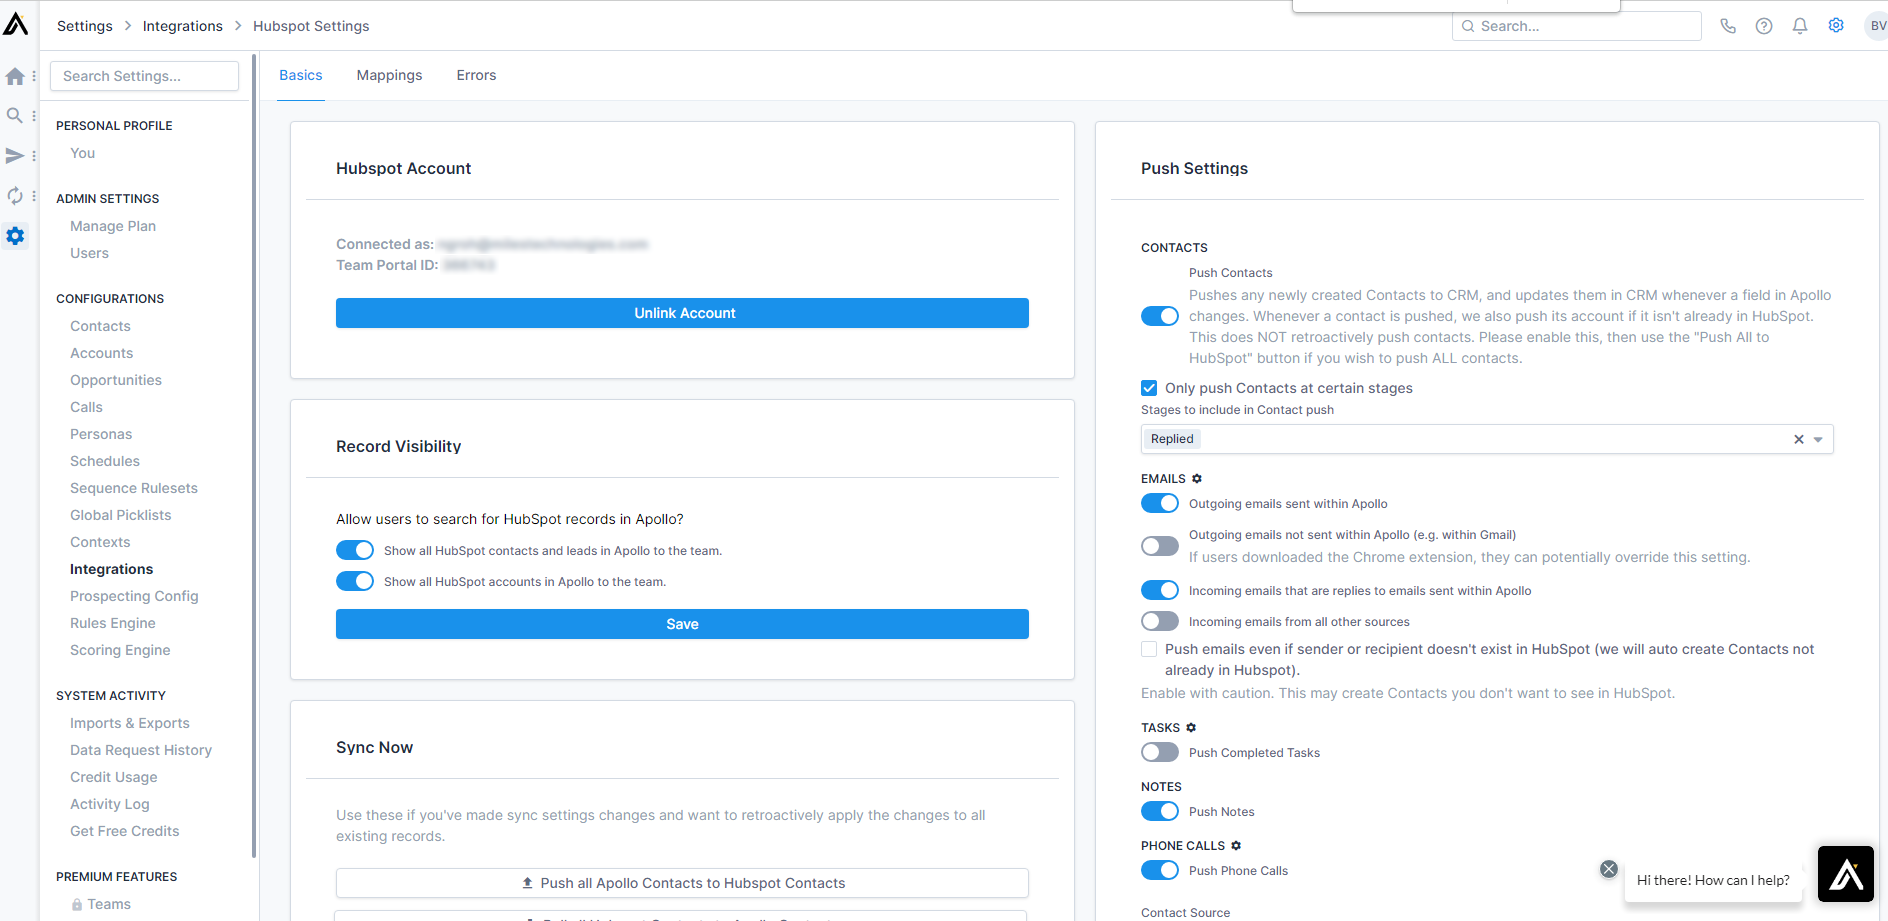This screenshot has height=921, width=1888.
Task: Open the stages dropdown arrow
Action: click(x=1819, y=439)
